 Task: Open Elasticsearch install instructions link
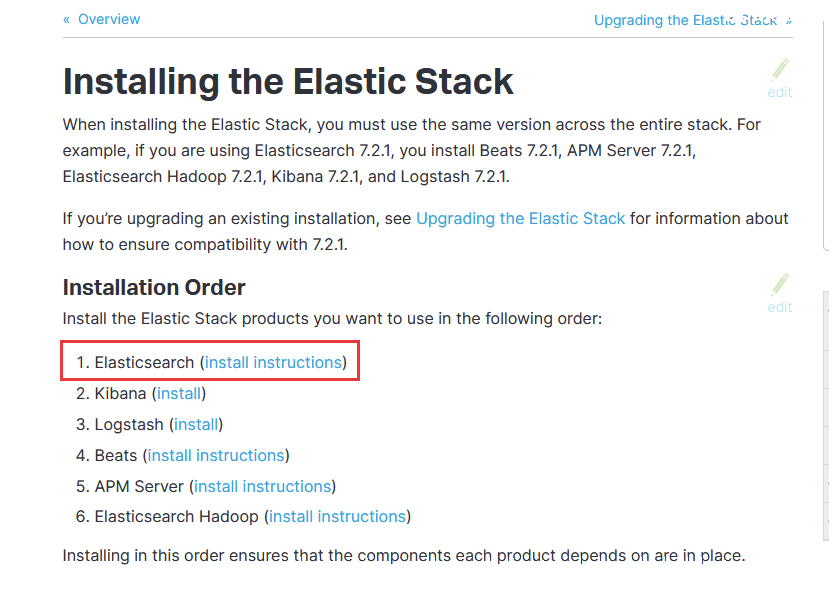click(x=273, y=362)
